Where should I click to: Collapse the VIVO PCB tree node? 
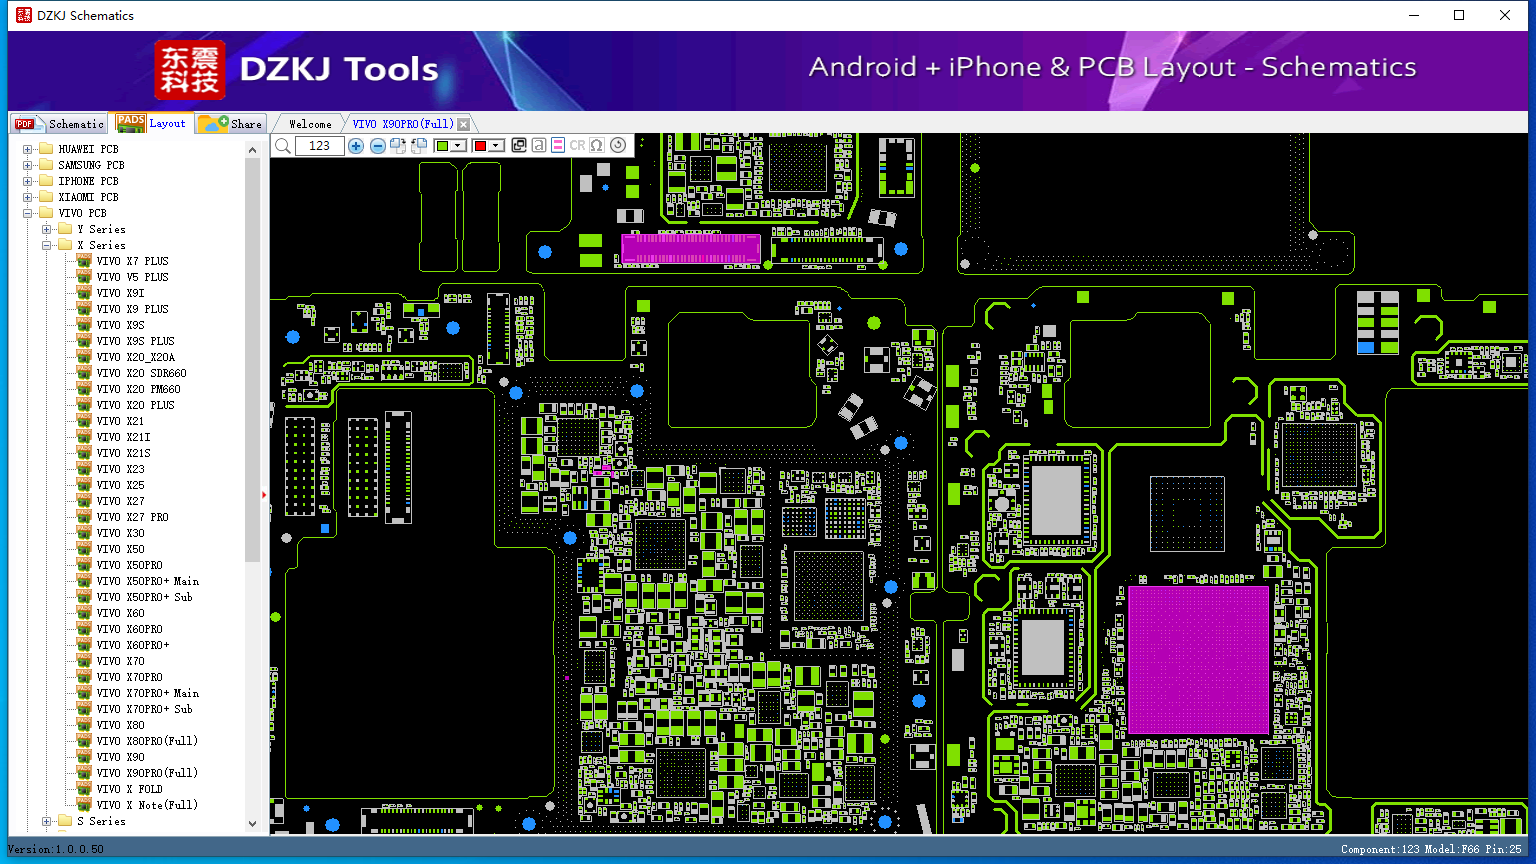28,213
